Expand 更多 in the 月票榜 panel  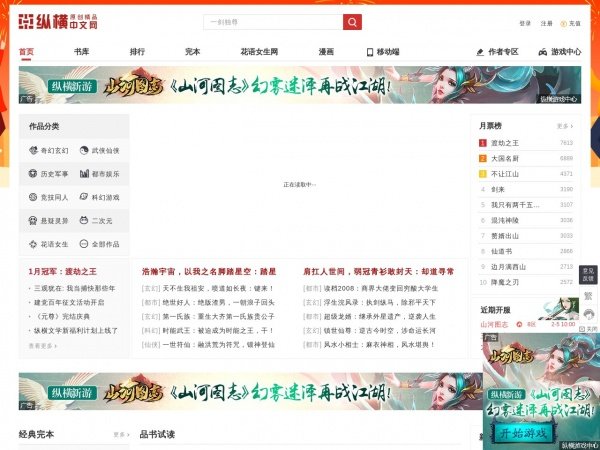[565, 126]
